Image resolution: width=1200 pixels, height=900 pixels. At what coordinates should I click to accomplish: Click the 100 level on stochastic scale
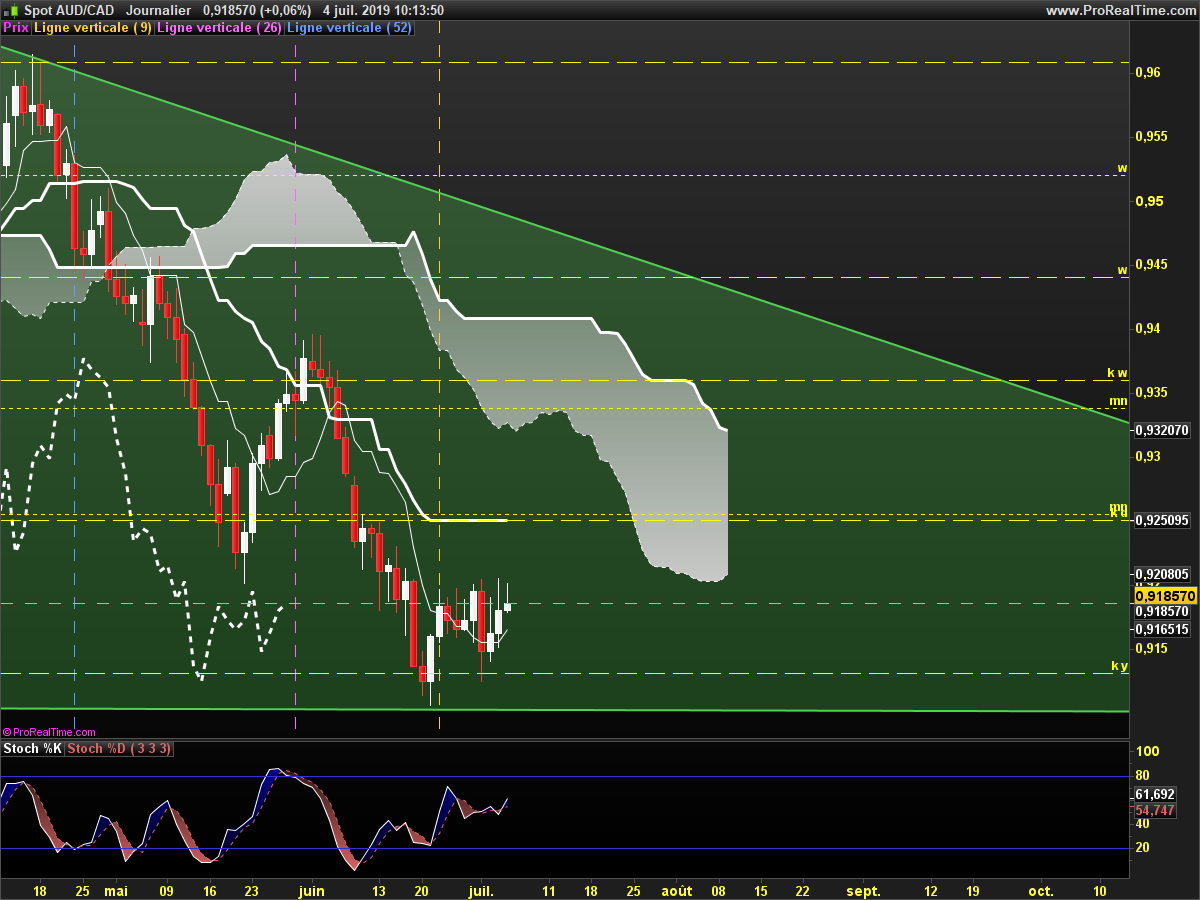click(1148, 752)
